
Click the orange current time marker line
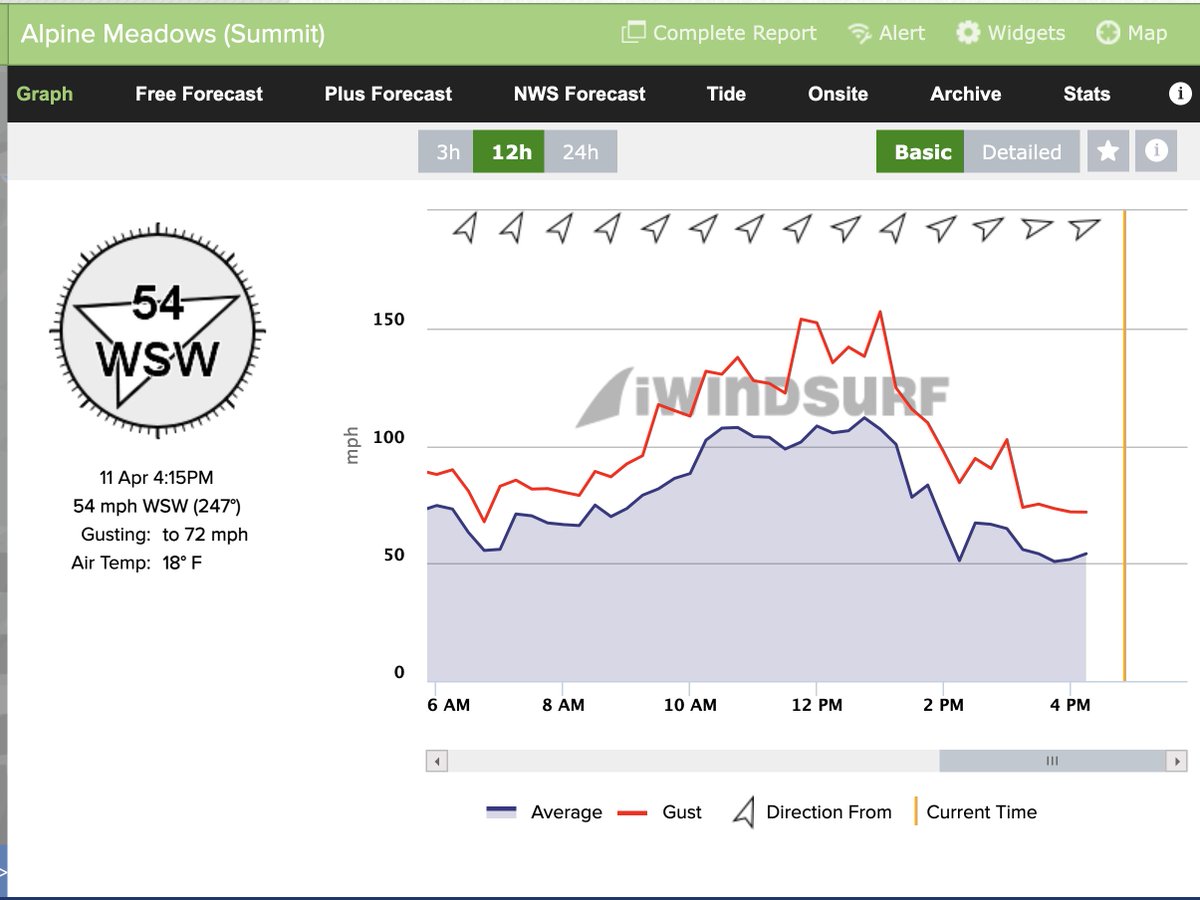click(x=1125, y=446)
